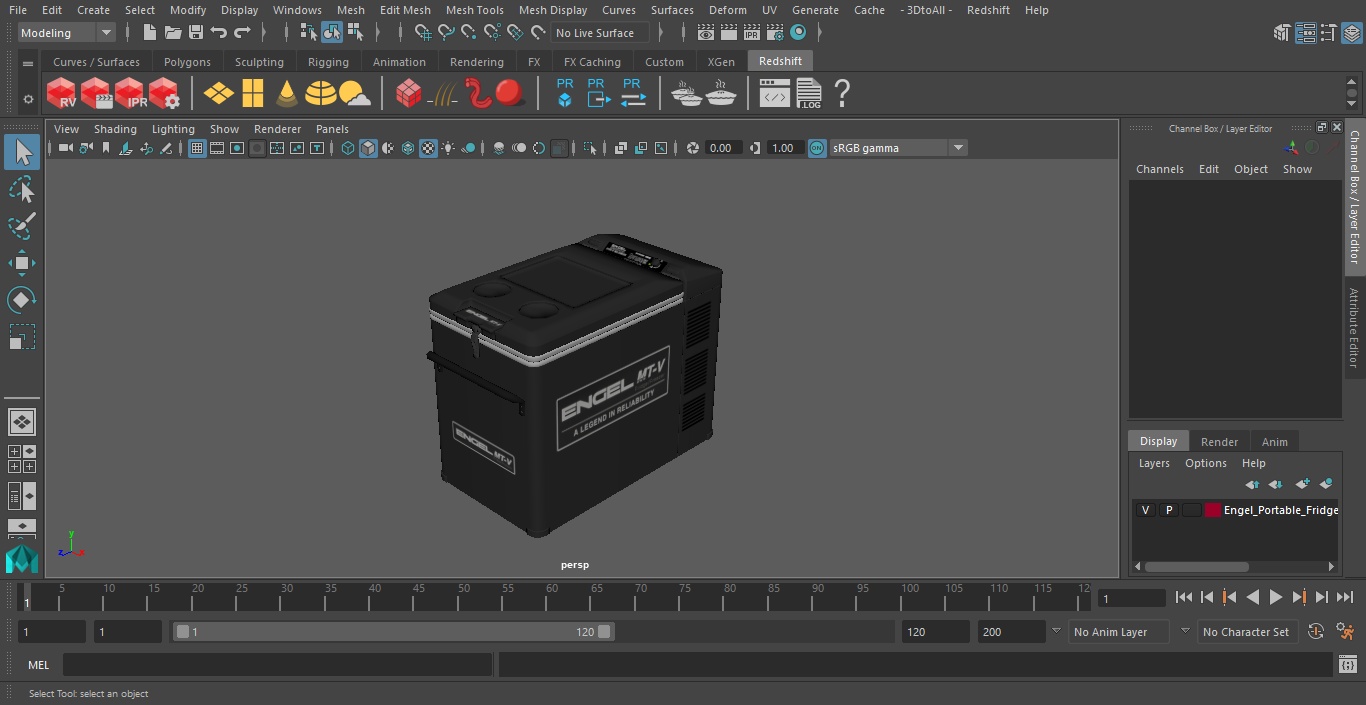Expand Attribute Editor side tab
This screenshot has width=1366, height=705.
(x=1355, y=327)
